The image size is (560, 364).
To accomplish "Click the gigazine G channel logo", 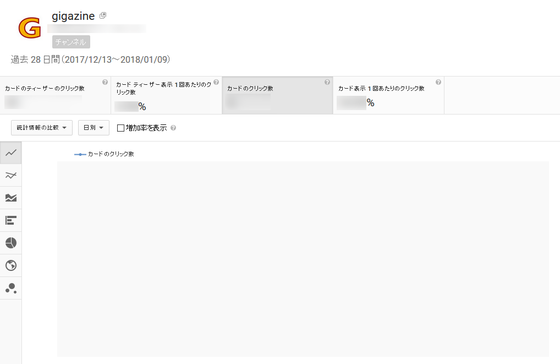I will point(30,28).
